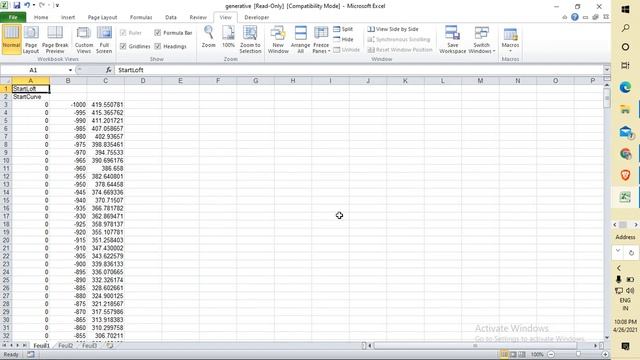Open the Page Layout ribbon tab
Viewport: 640px width, 360px height.
(x=102, y=17)
